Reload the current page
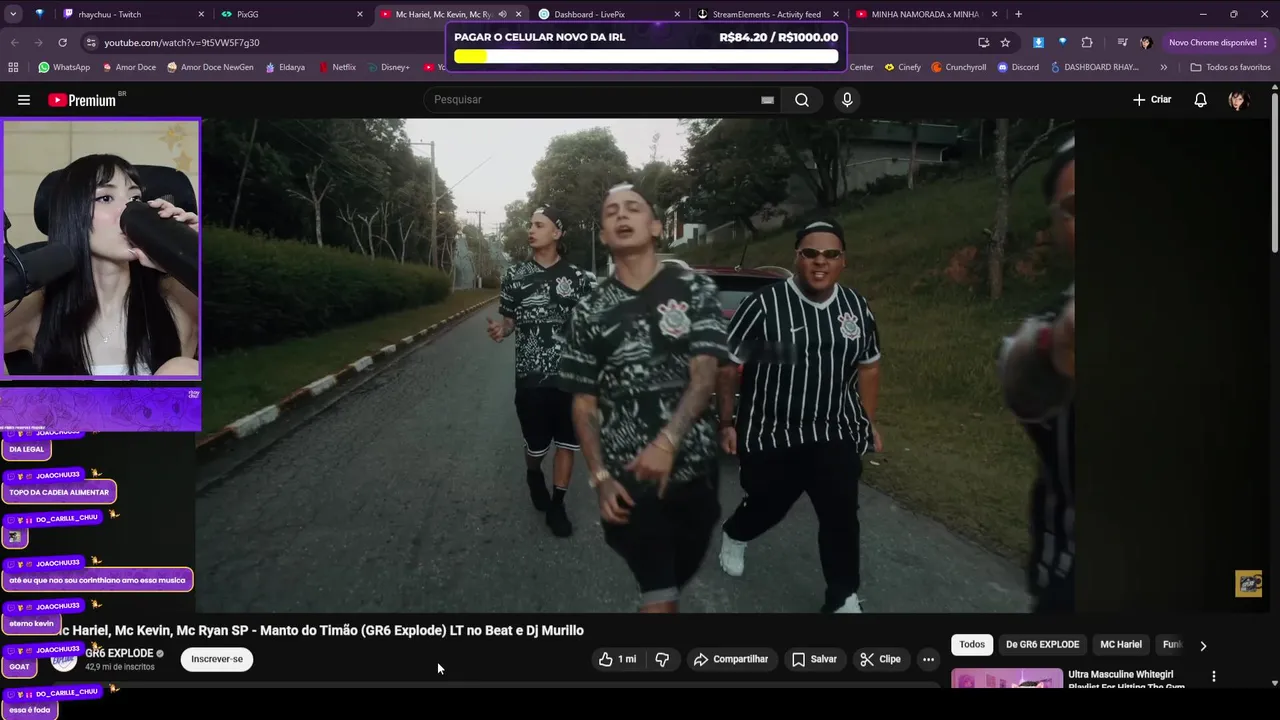The image size is (1280, 720). coord(62,42)
